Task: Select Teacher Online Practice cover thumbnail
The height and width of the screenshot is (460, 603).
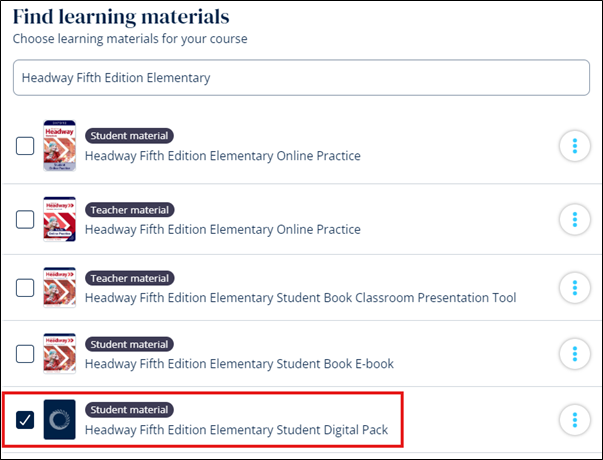Action: [x=60, y=219]
